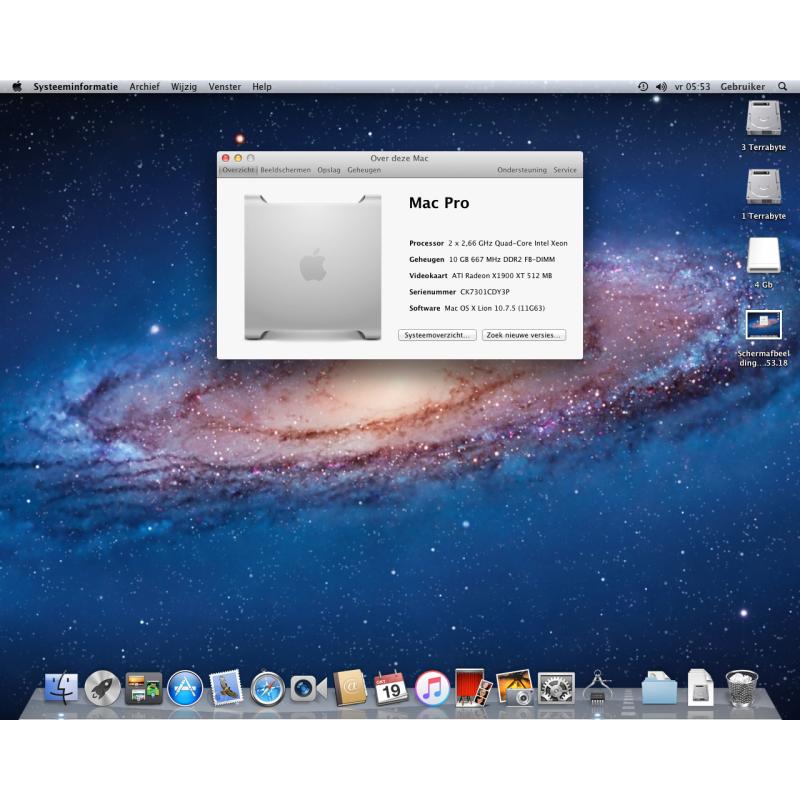Open the Help menu
The image size is (800, 800).
click(x=262, y=87)
